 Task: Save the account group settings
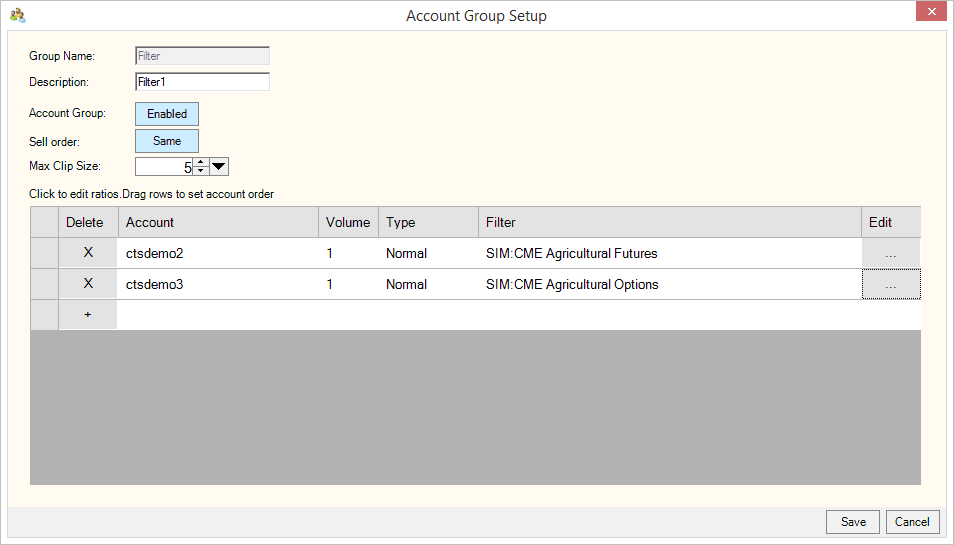point(853,522)
